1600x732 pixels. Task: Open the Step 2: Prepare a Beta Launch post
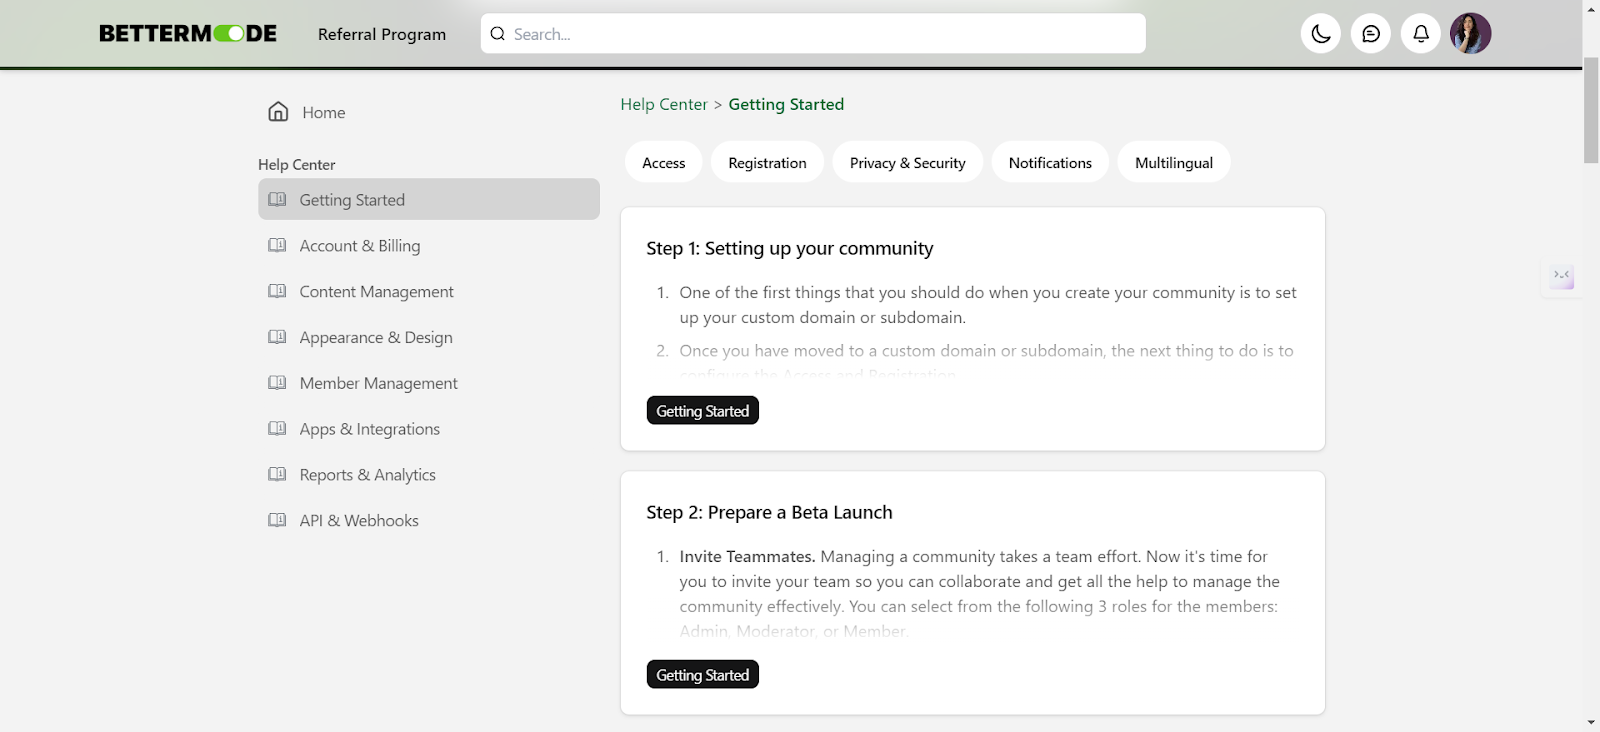click(769, 512)
